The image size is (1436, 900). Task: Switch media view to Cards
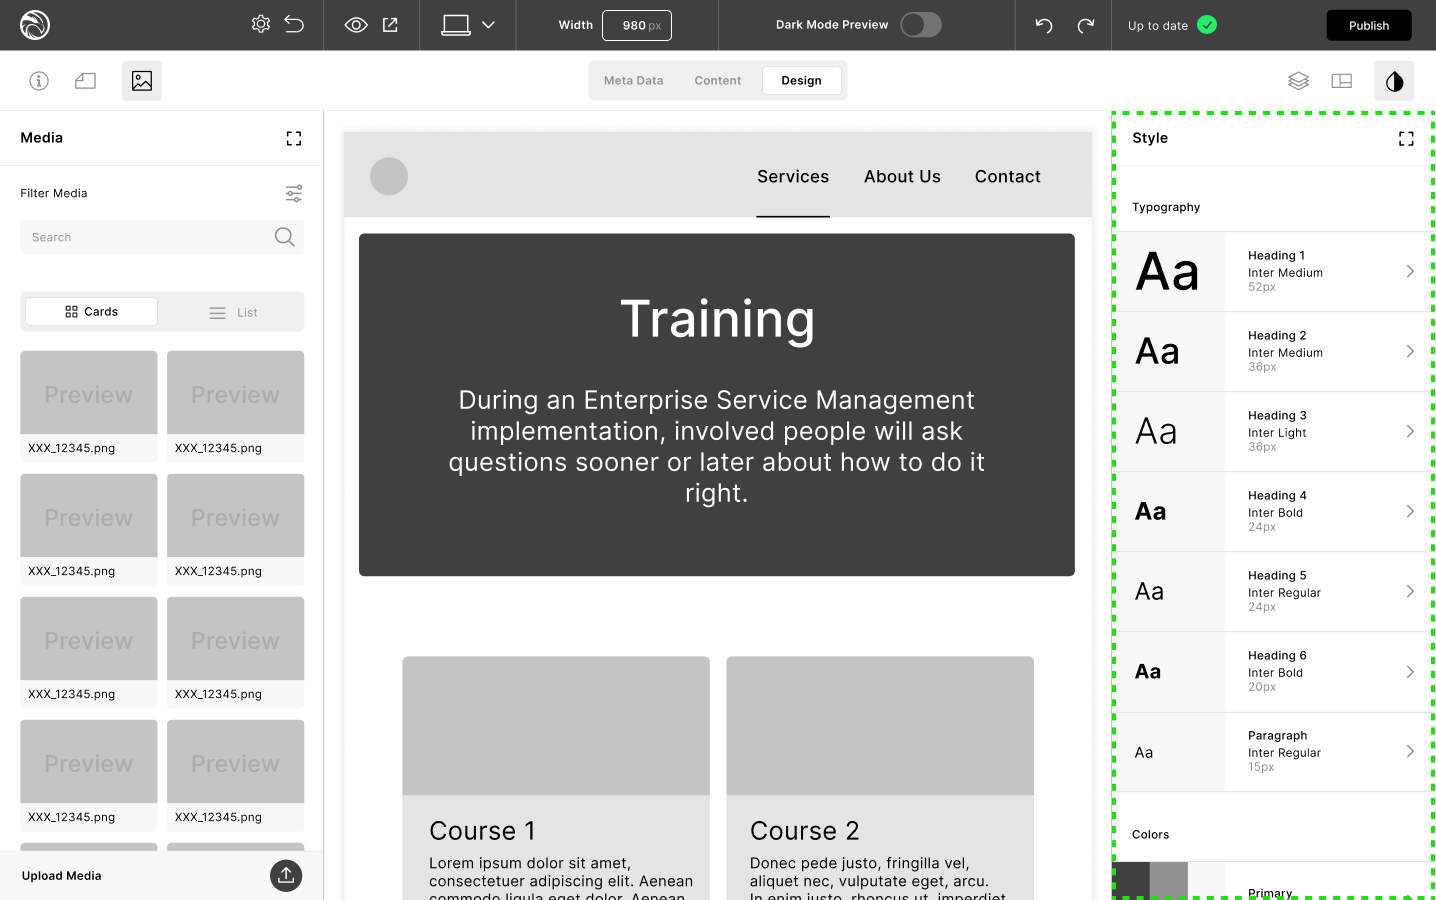tap(91, 312)
